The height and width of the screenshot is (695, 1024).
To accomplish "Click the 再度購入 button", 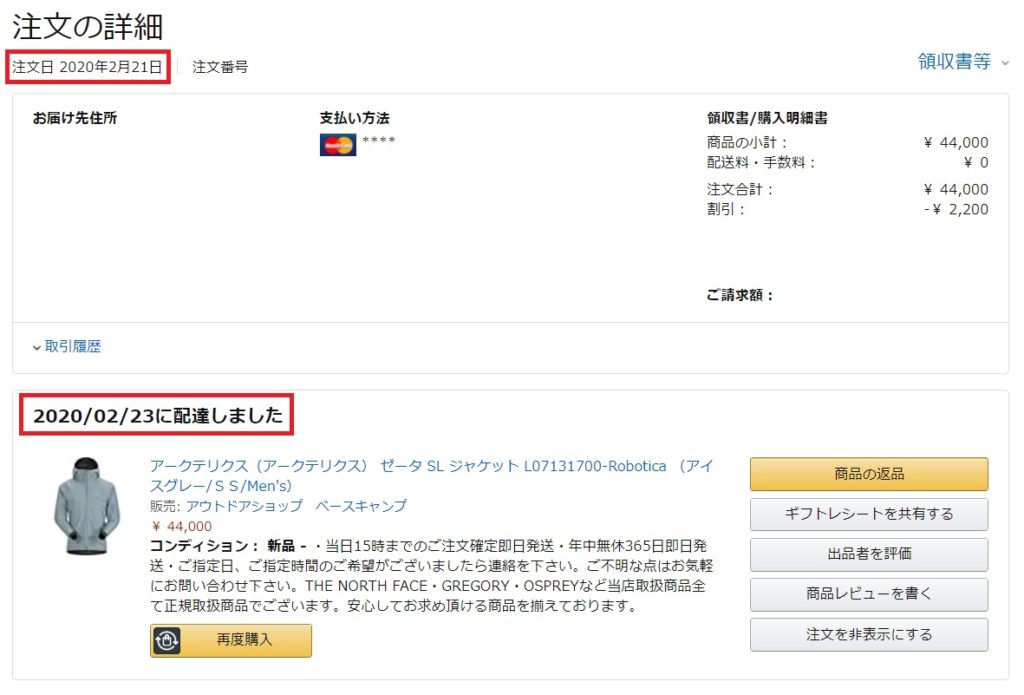I will [231, 640].
